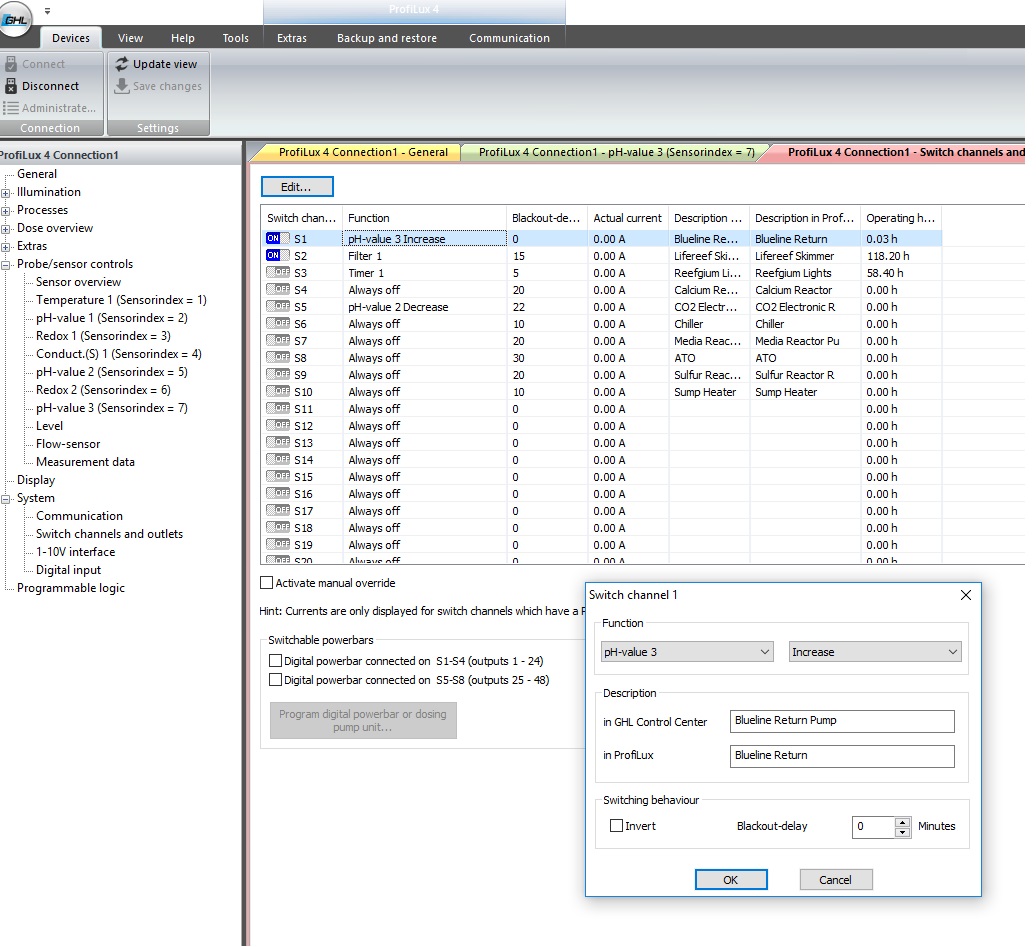
Task: Open the quick access toolbar dropdown arrow
Action: pos(48,11)
